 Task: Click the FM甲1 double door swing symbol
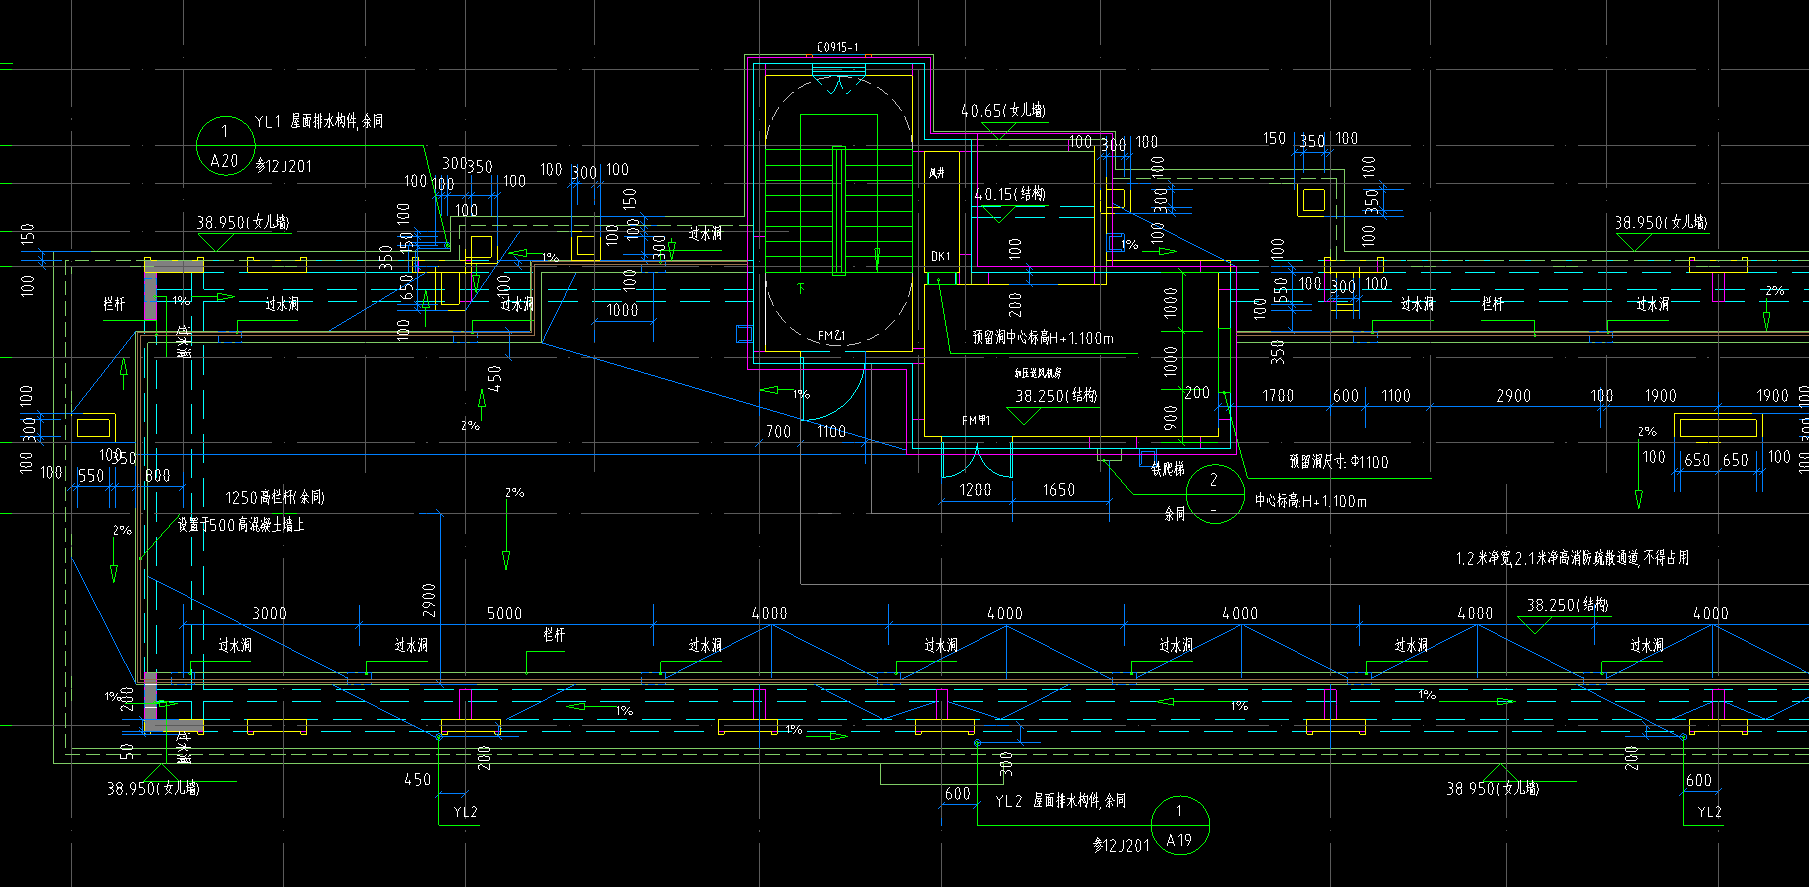976,459
